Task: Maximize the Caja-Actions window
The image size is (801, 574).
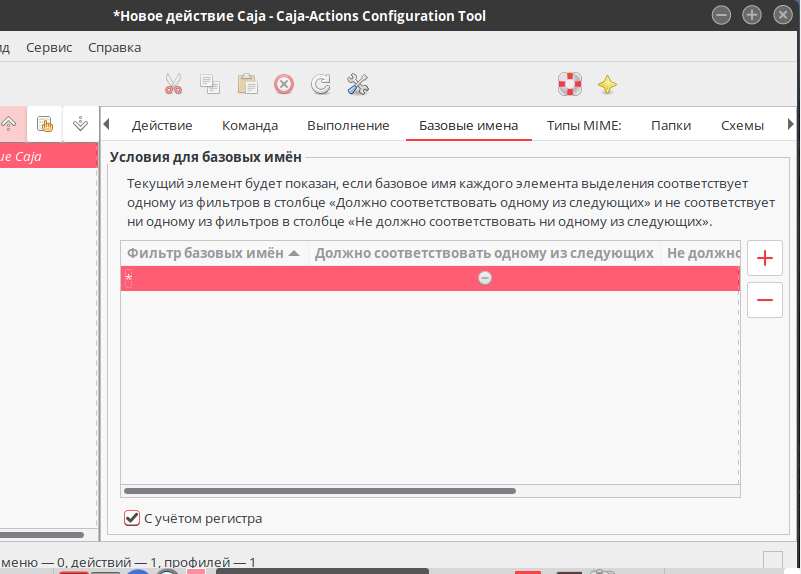Action: coord(752,15)
